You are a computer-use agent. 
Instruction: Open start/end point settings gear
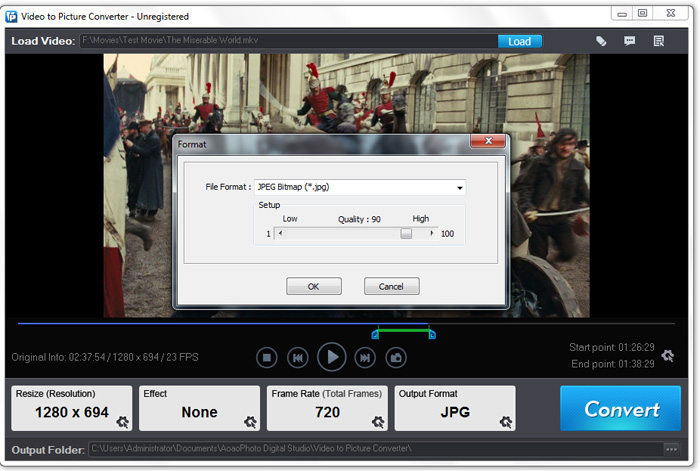pyautogui.click(x=668, y=356)
